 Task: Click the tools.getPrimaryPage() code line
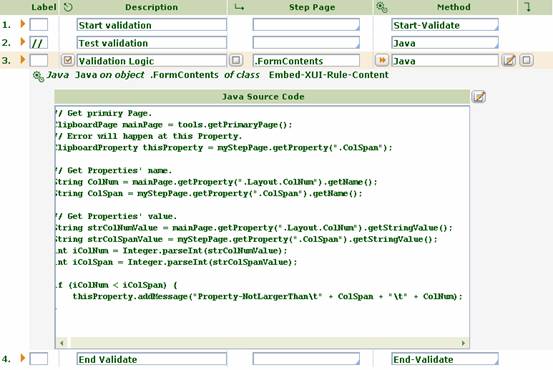[x=174, y=125]
